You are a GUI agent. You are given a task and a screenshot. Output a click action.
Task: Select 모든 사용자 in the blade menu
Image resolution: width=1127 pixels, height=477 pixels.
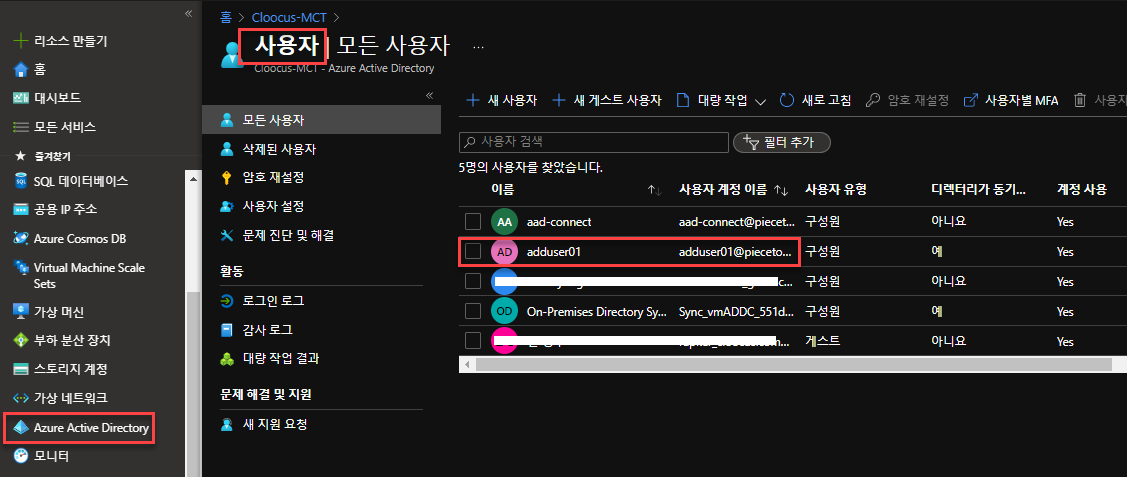pos(322,119)
